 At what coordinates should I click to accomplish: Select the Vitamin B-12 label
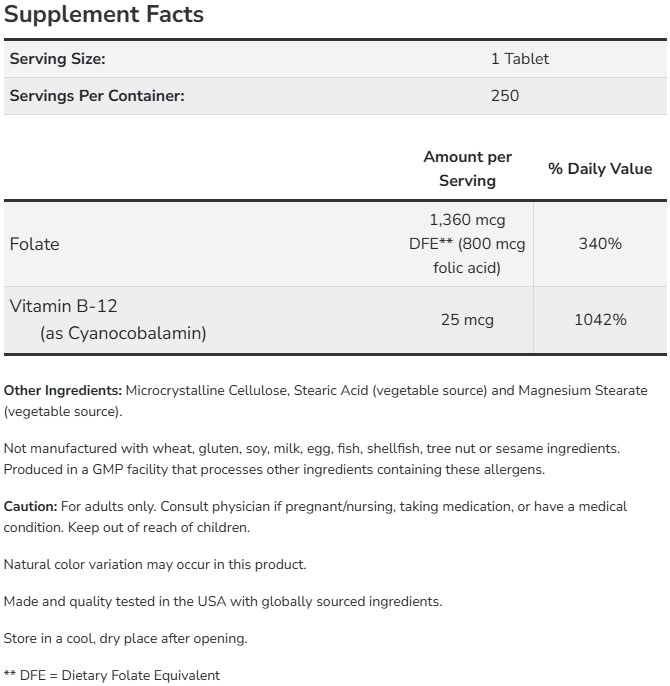point(63,307)
